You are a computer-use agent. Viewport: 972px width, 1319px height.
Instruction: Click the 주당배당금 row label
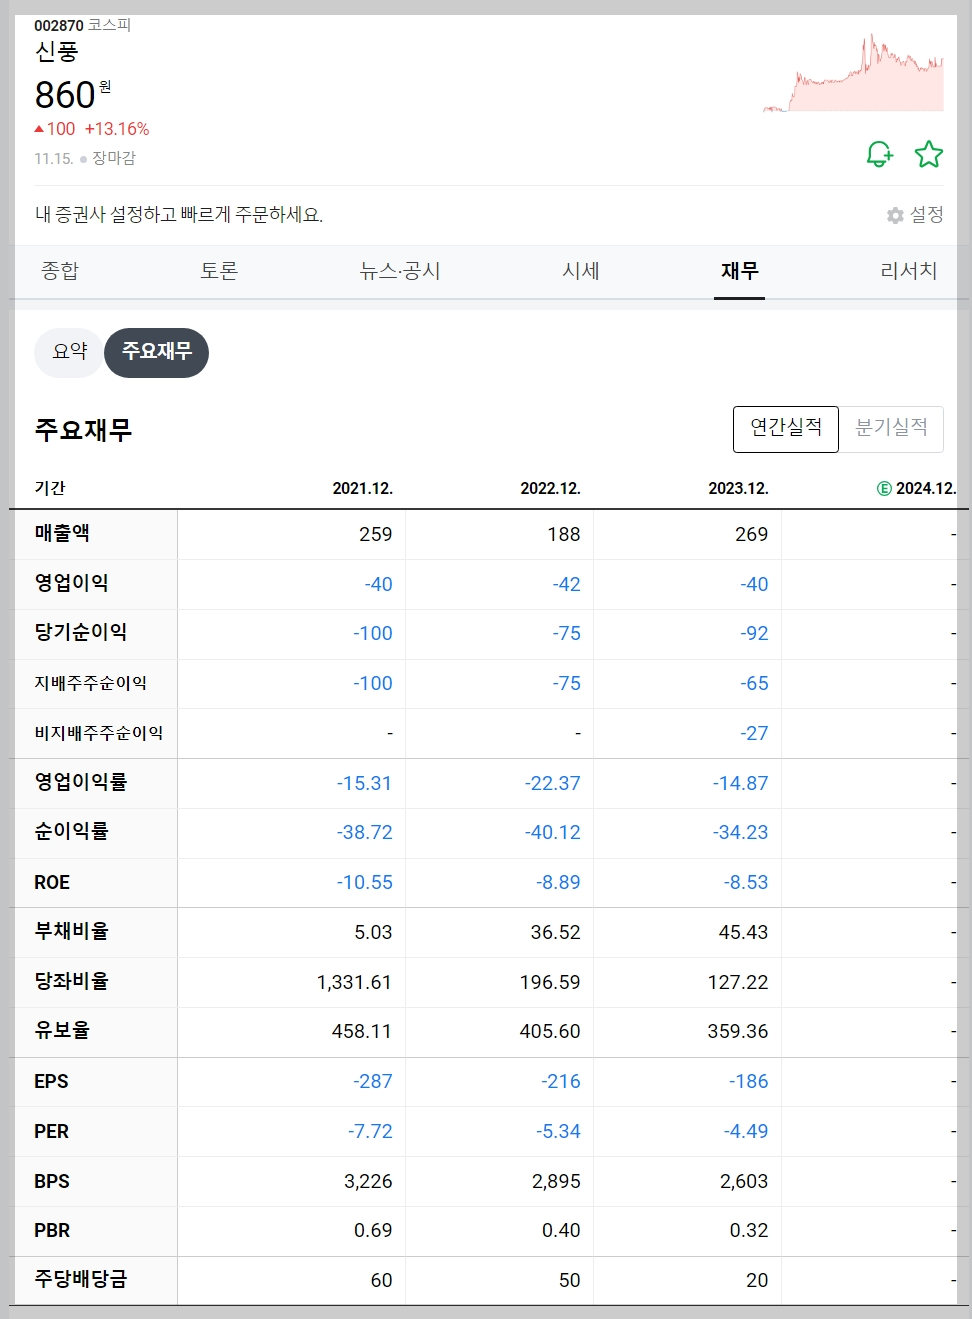[81, 1279]
